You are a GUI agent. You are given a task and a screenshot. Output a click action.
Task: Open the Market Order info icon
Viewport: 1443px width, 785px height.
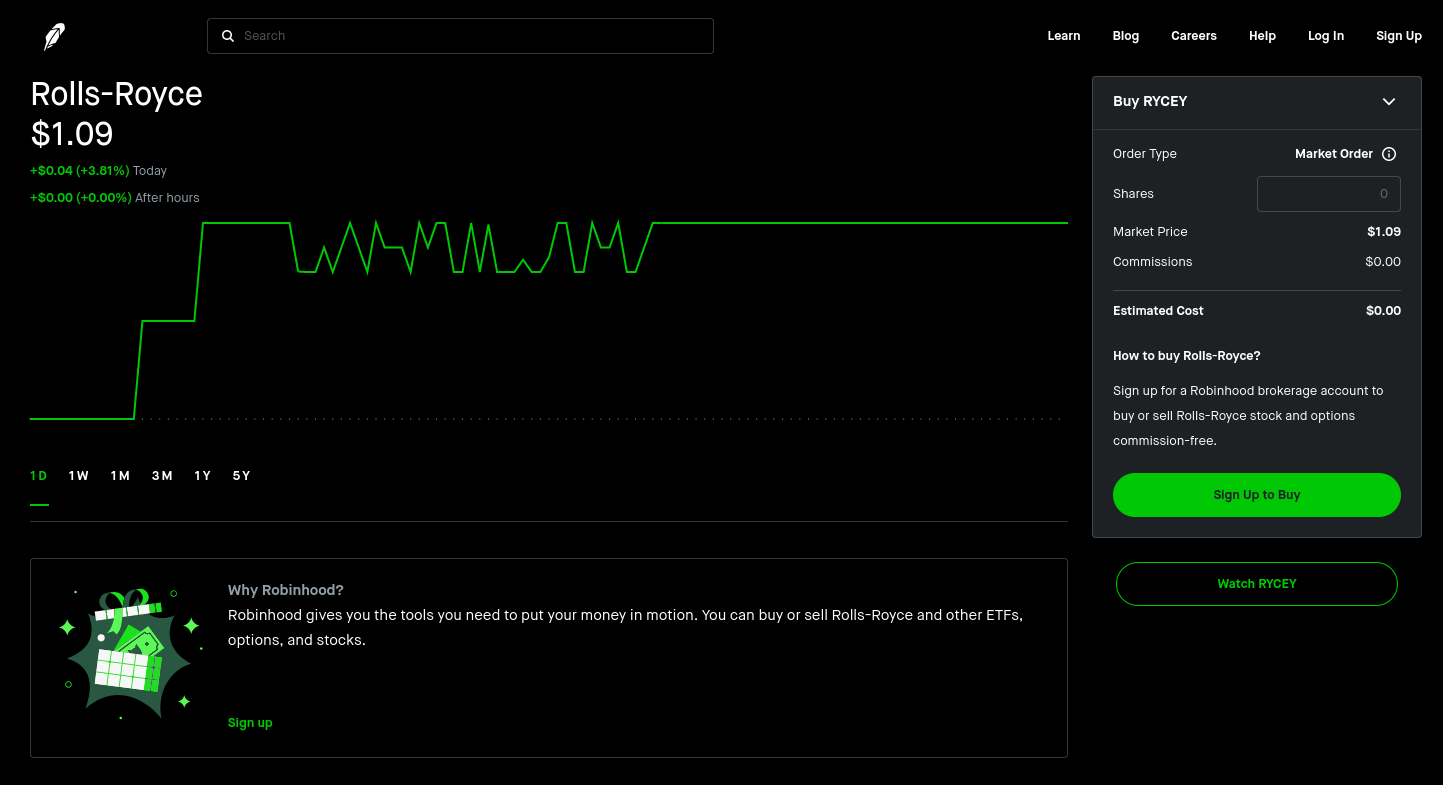[x=1389, y=154]
